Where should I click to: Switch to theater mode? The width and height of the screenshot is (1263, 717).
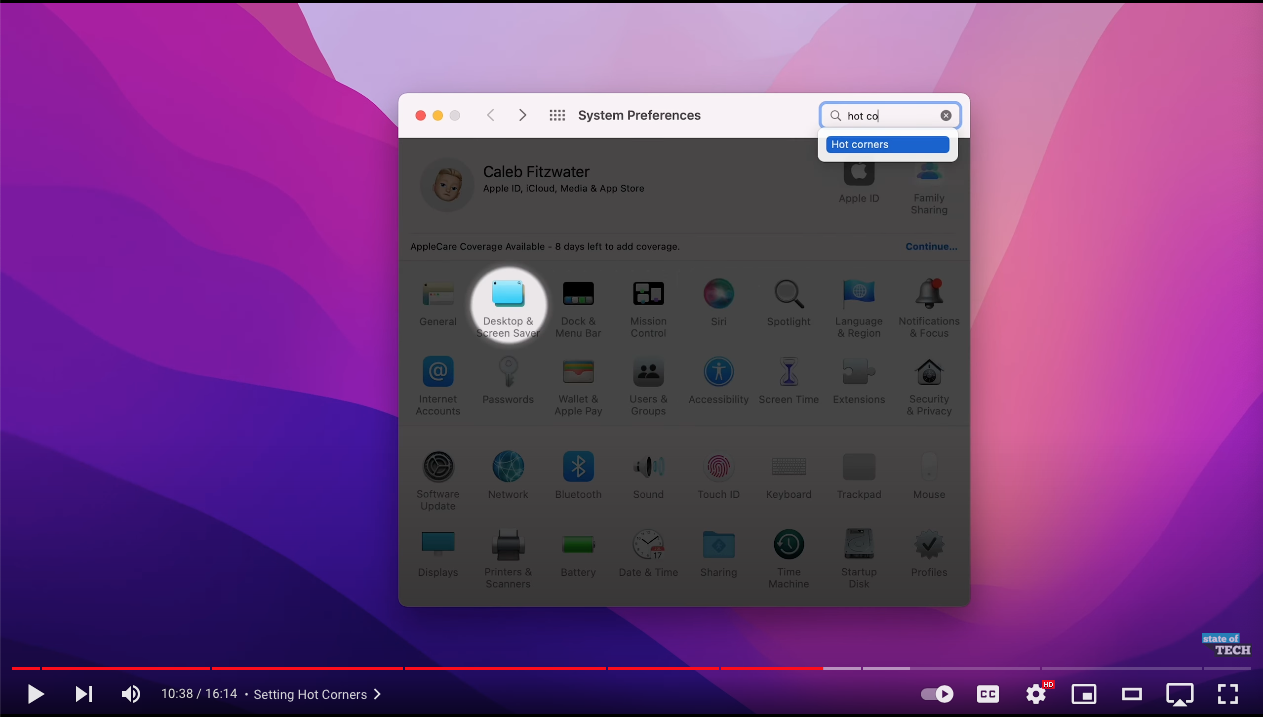[x=1132, y=694]
